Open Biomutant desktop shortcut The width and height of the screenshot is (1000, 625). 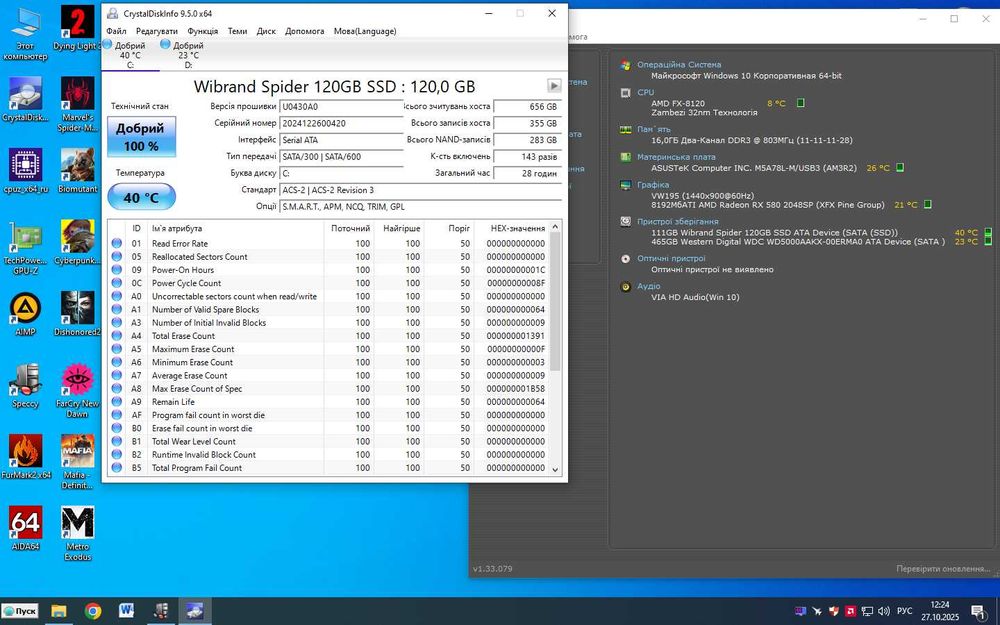(77, 171)
